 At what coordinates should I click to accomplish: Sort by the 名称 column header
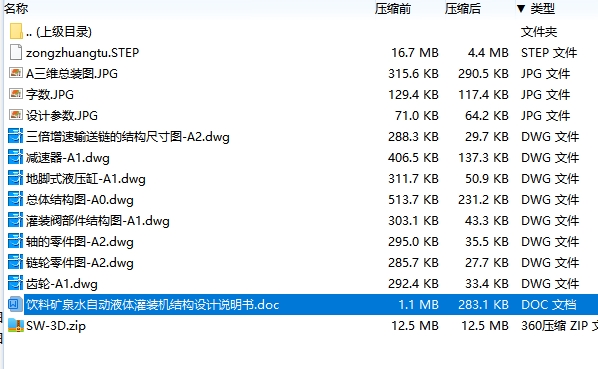16,8
